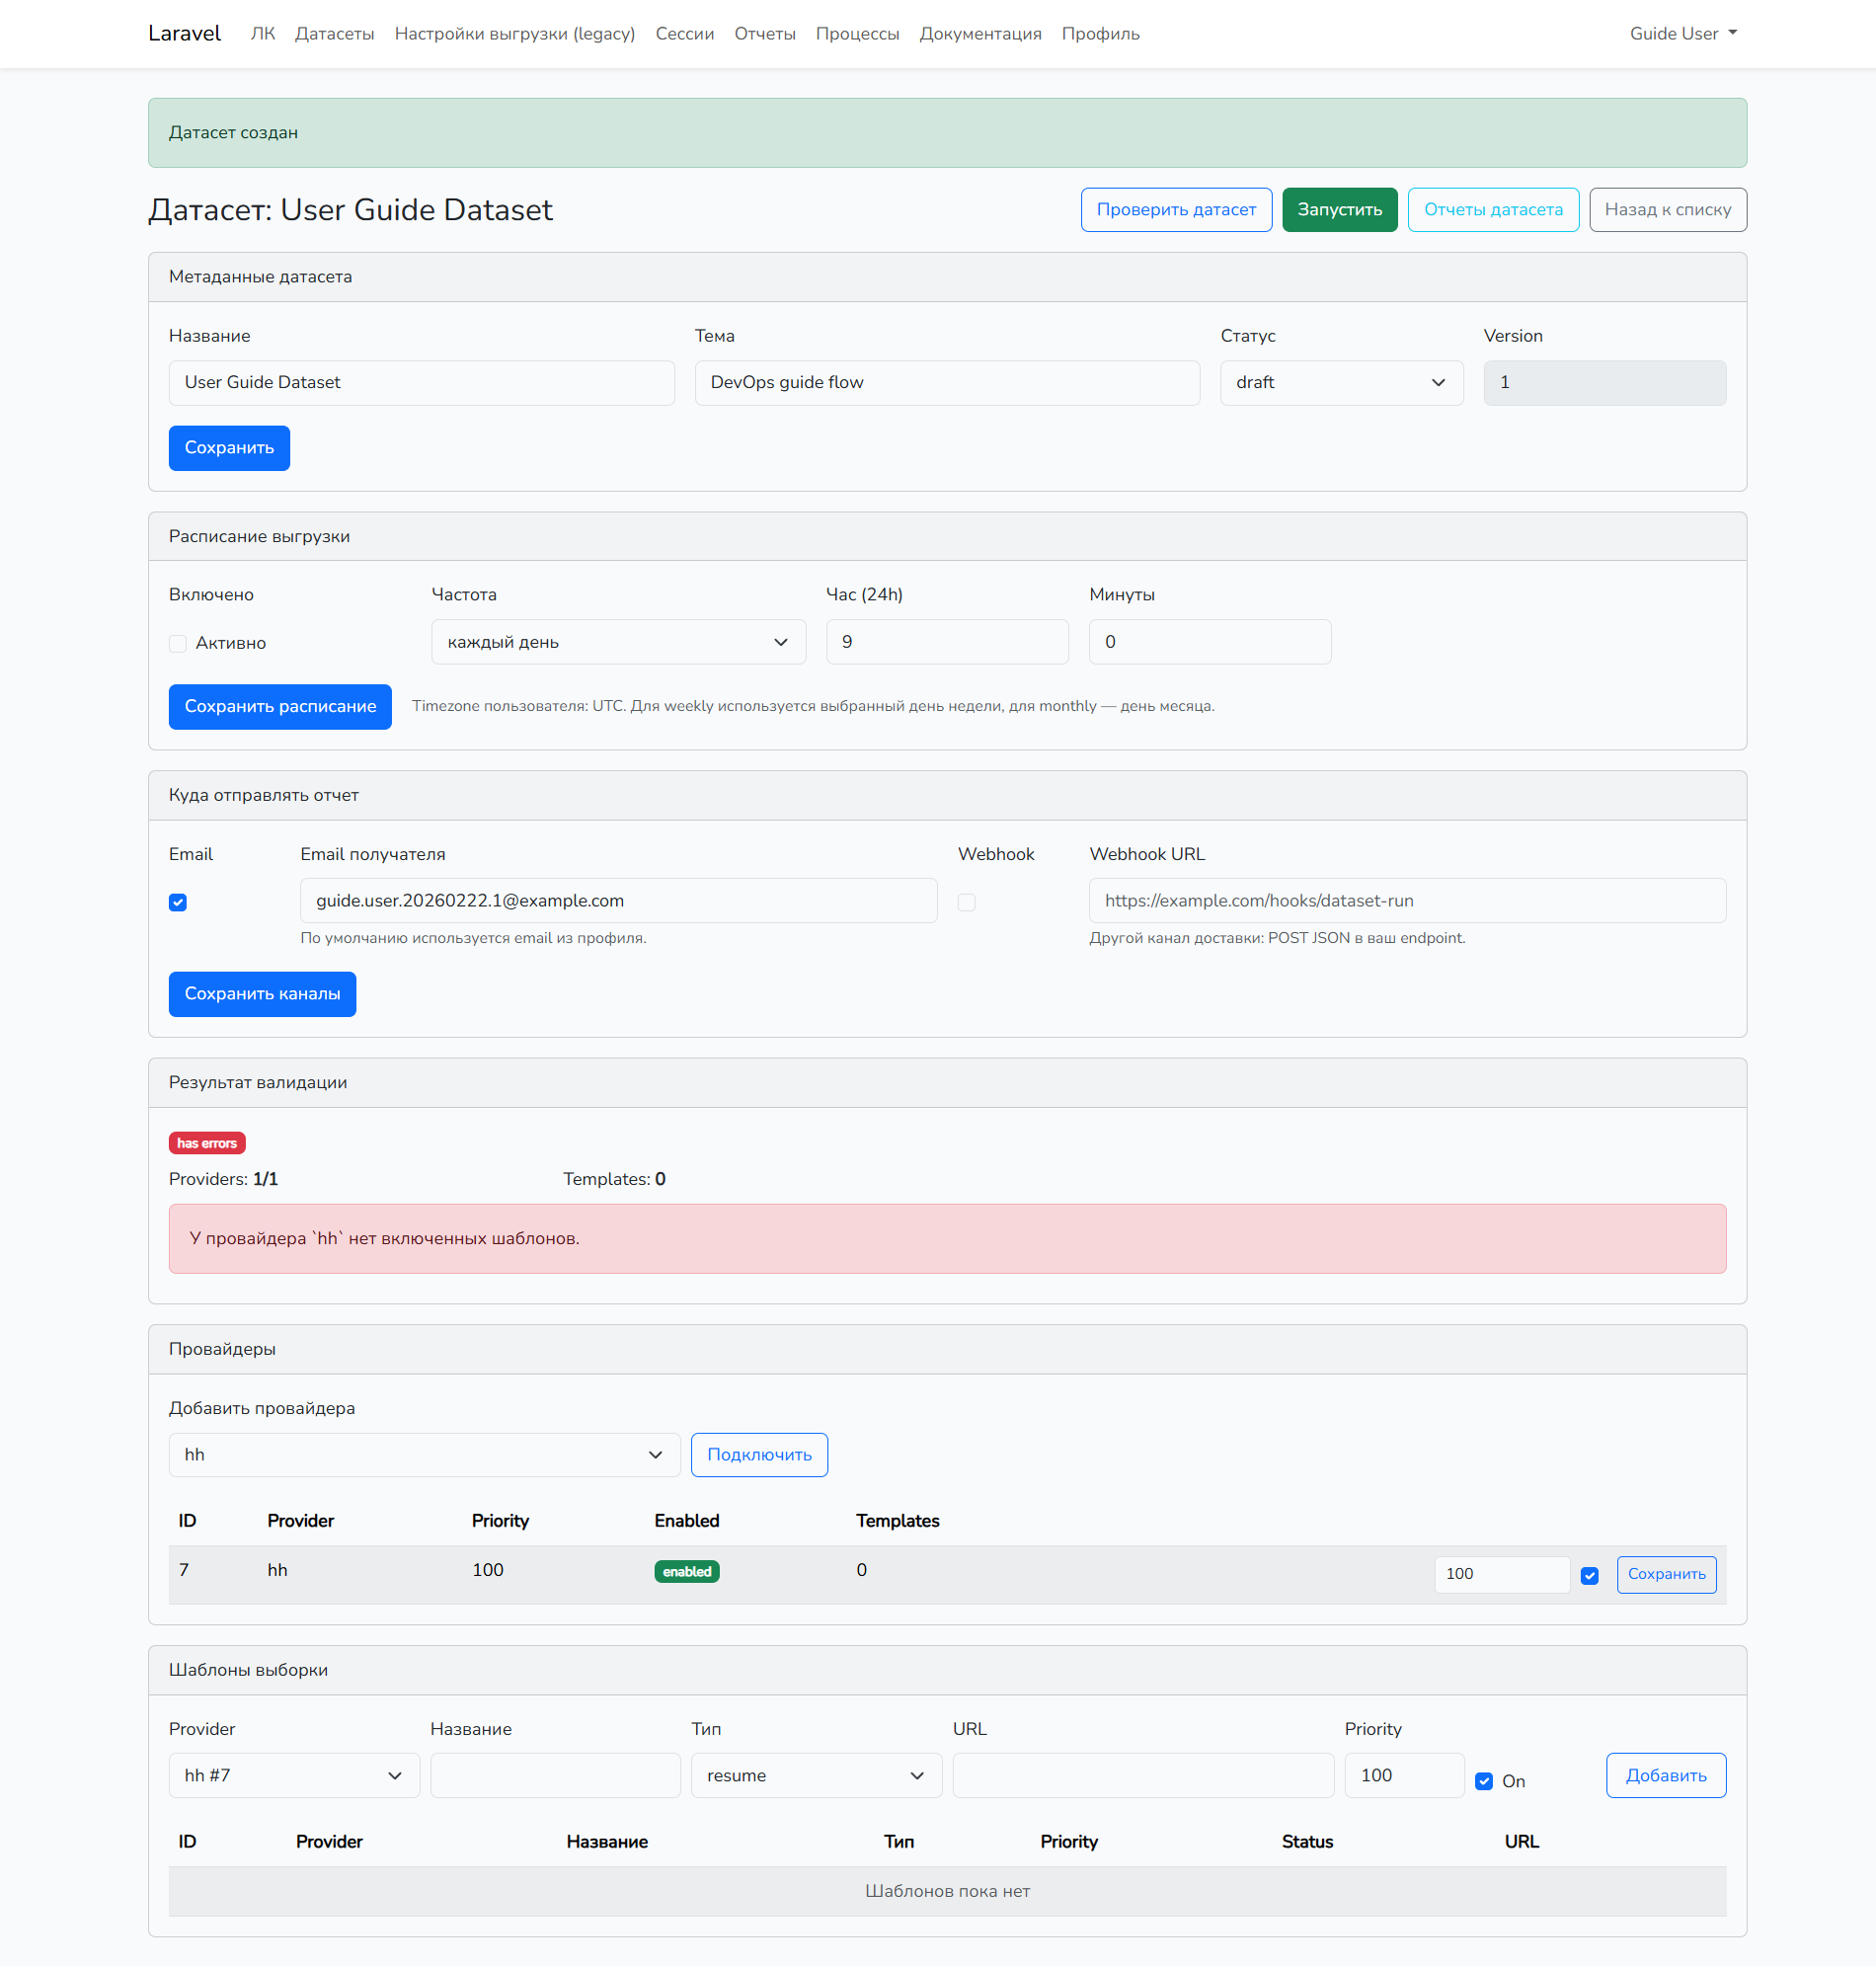Click into the Webhook URL field
Viewport: 1876px width, 1966px height.
coord(1406,900)
